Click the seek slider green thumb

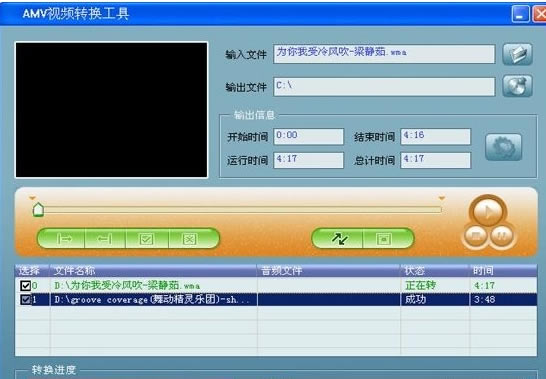tap(38, 209)
